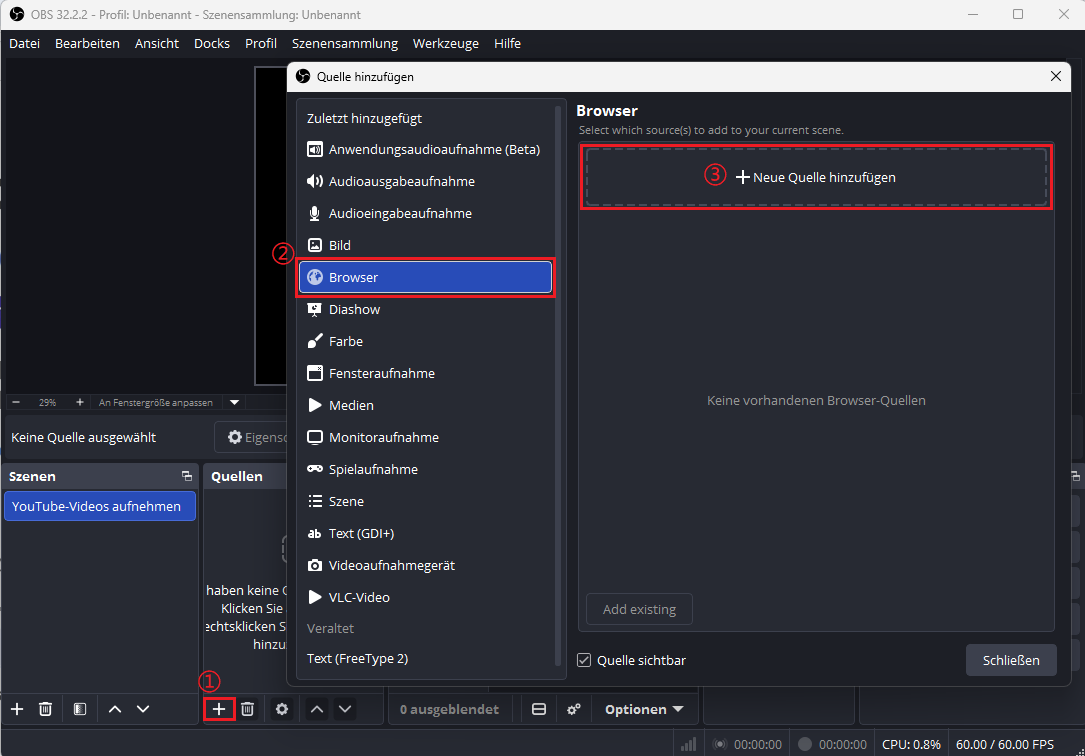Toggle the audio mixer layout icon
Screen dimensions: 1085x756
[x=539, y=709]
